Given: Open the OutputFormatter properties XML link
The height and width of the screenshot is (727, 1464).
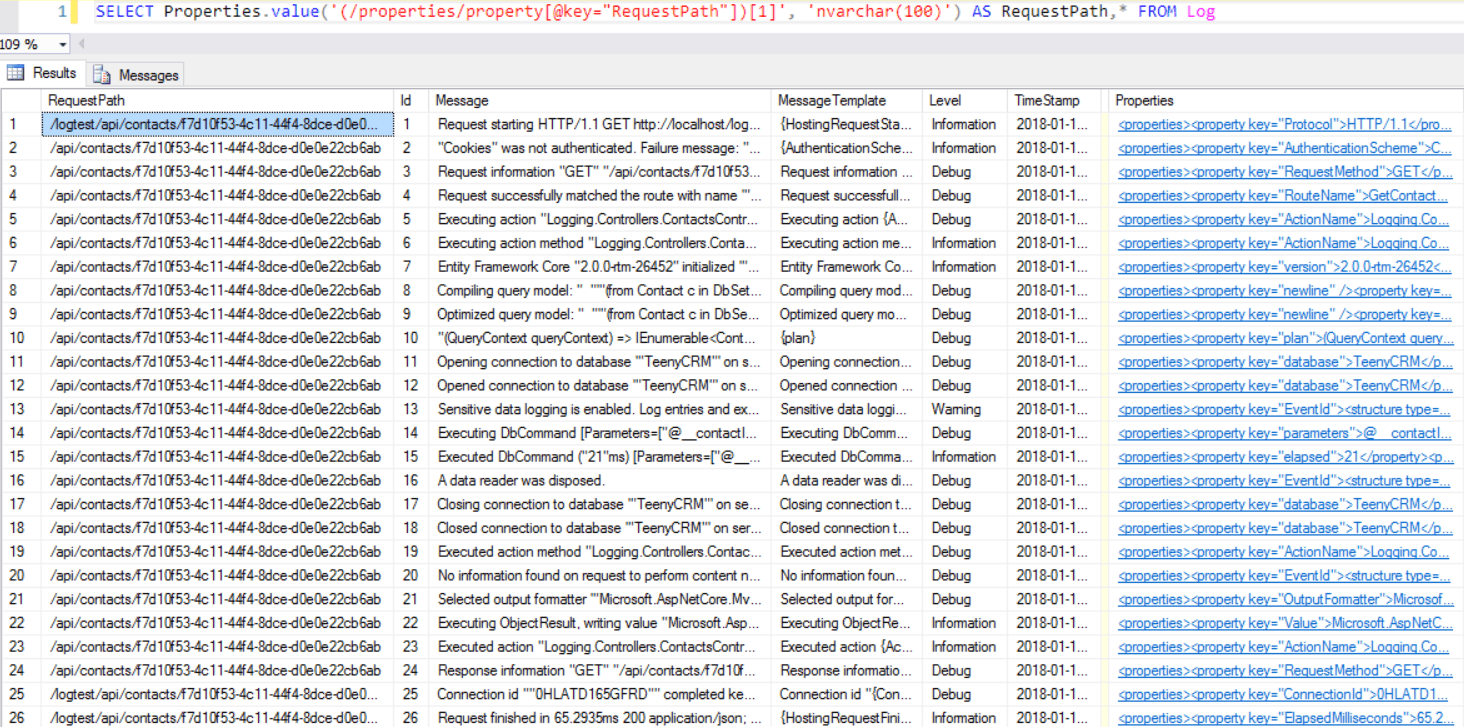Looking at the screenshot, I should tap(1284, 599).
